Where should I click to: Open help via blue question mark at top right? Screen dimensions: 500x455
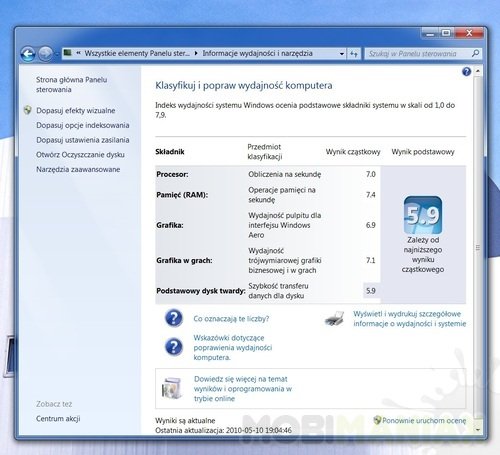pos(467,71)
